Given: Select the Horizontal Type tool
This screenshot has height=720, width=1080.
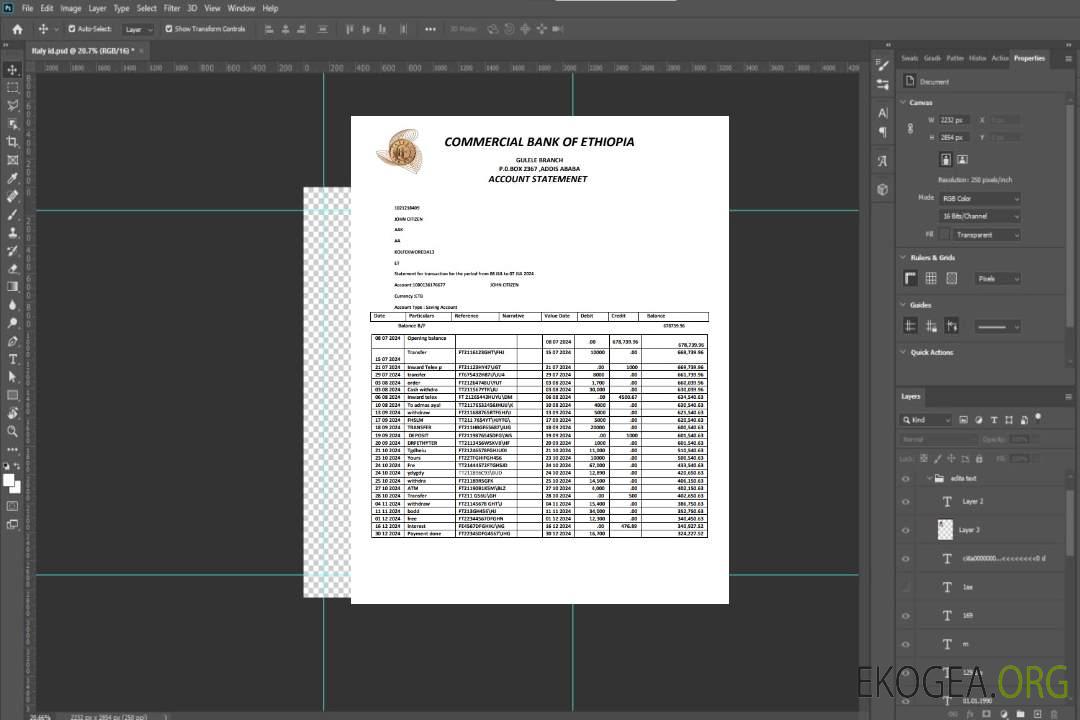Looking at the screenshot, I should [12, 359].
